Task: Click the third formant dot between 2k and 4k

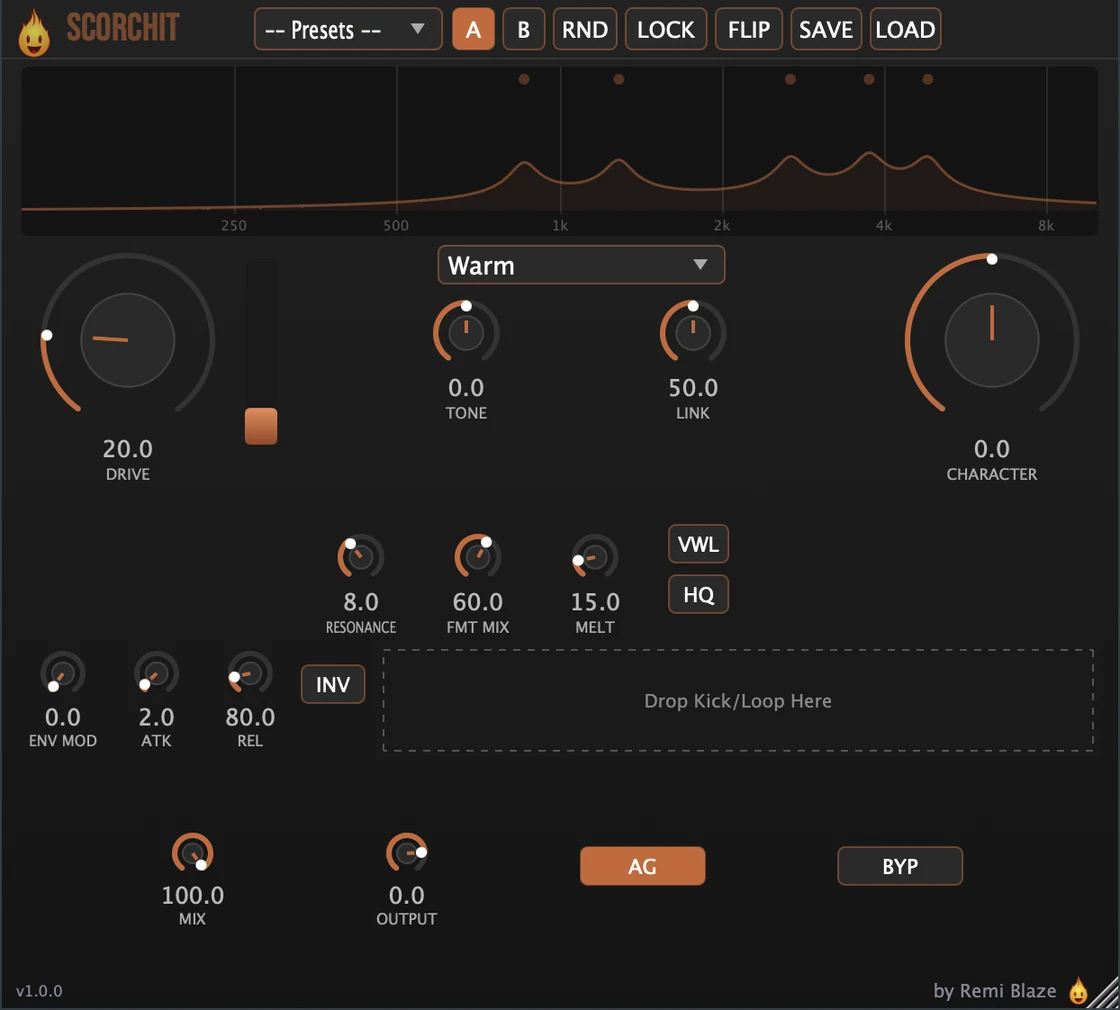Action: pos(790,79)
